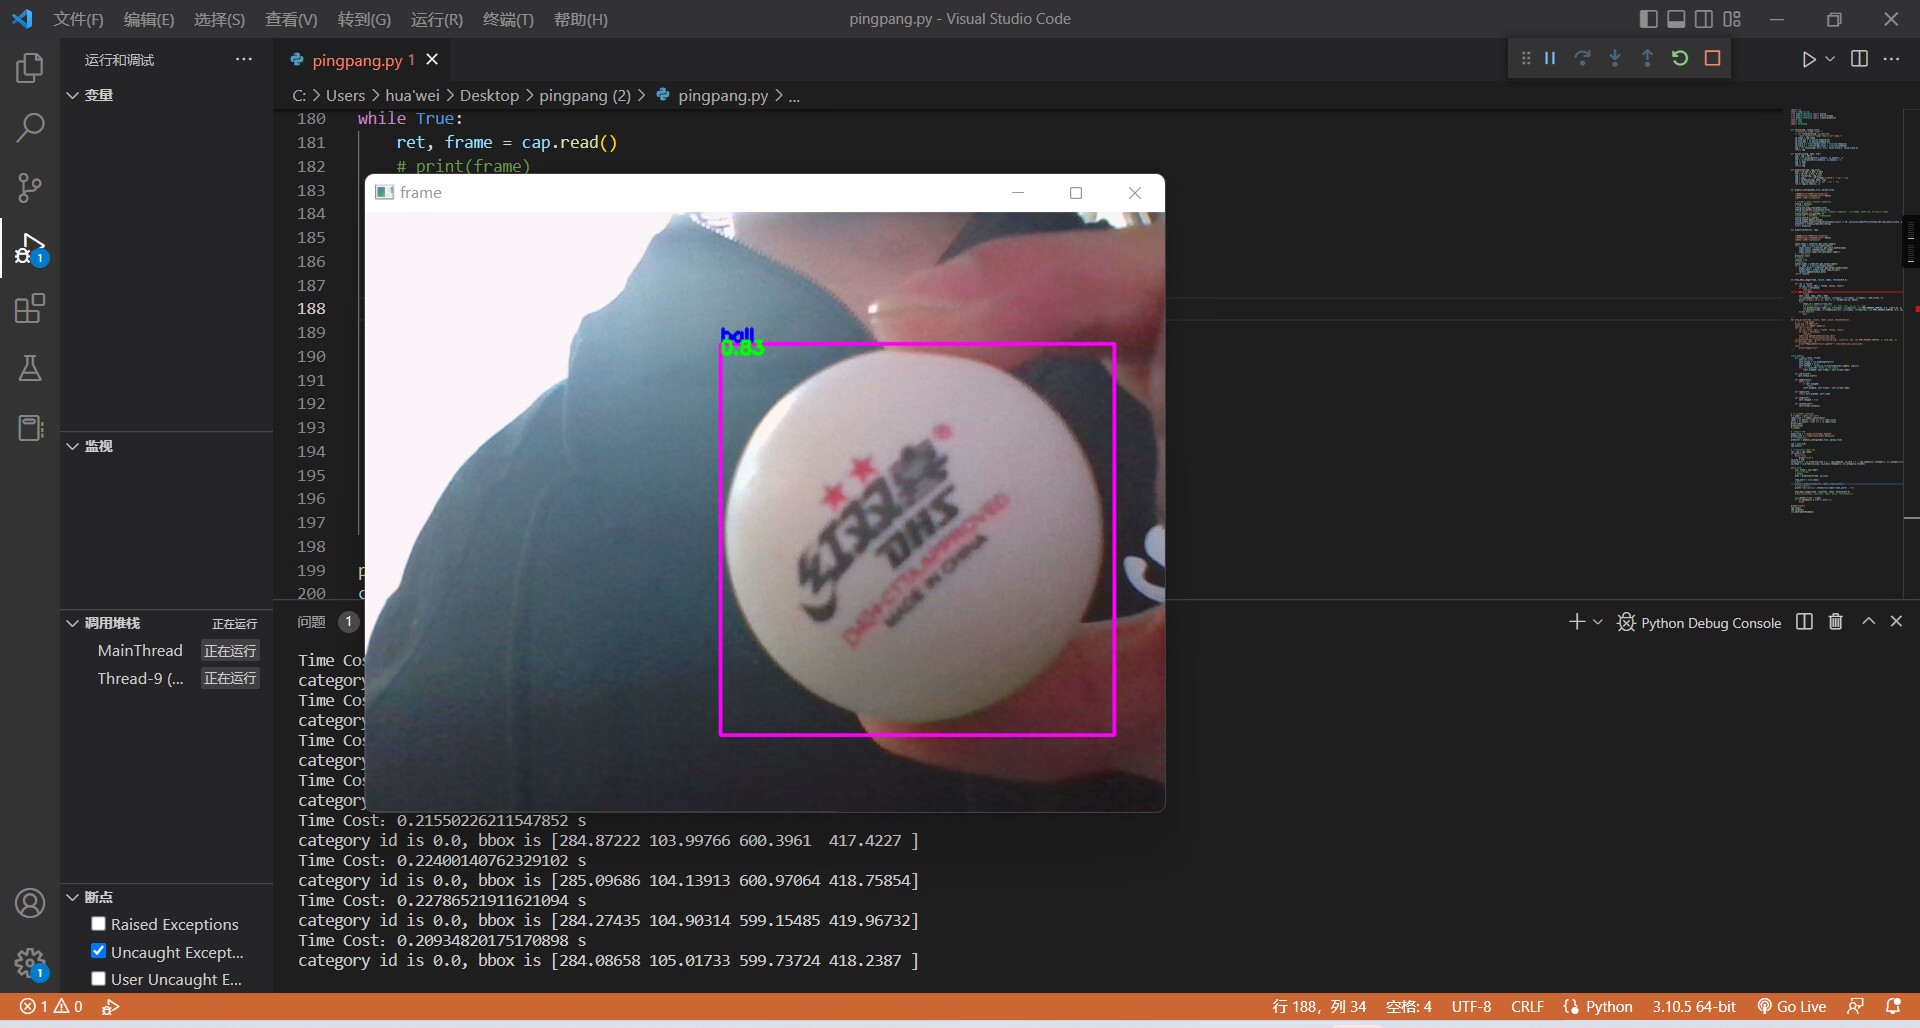
Task: Enable Raised Exceptions breakpoint
Action: click(98, 924)
